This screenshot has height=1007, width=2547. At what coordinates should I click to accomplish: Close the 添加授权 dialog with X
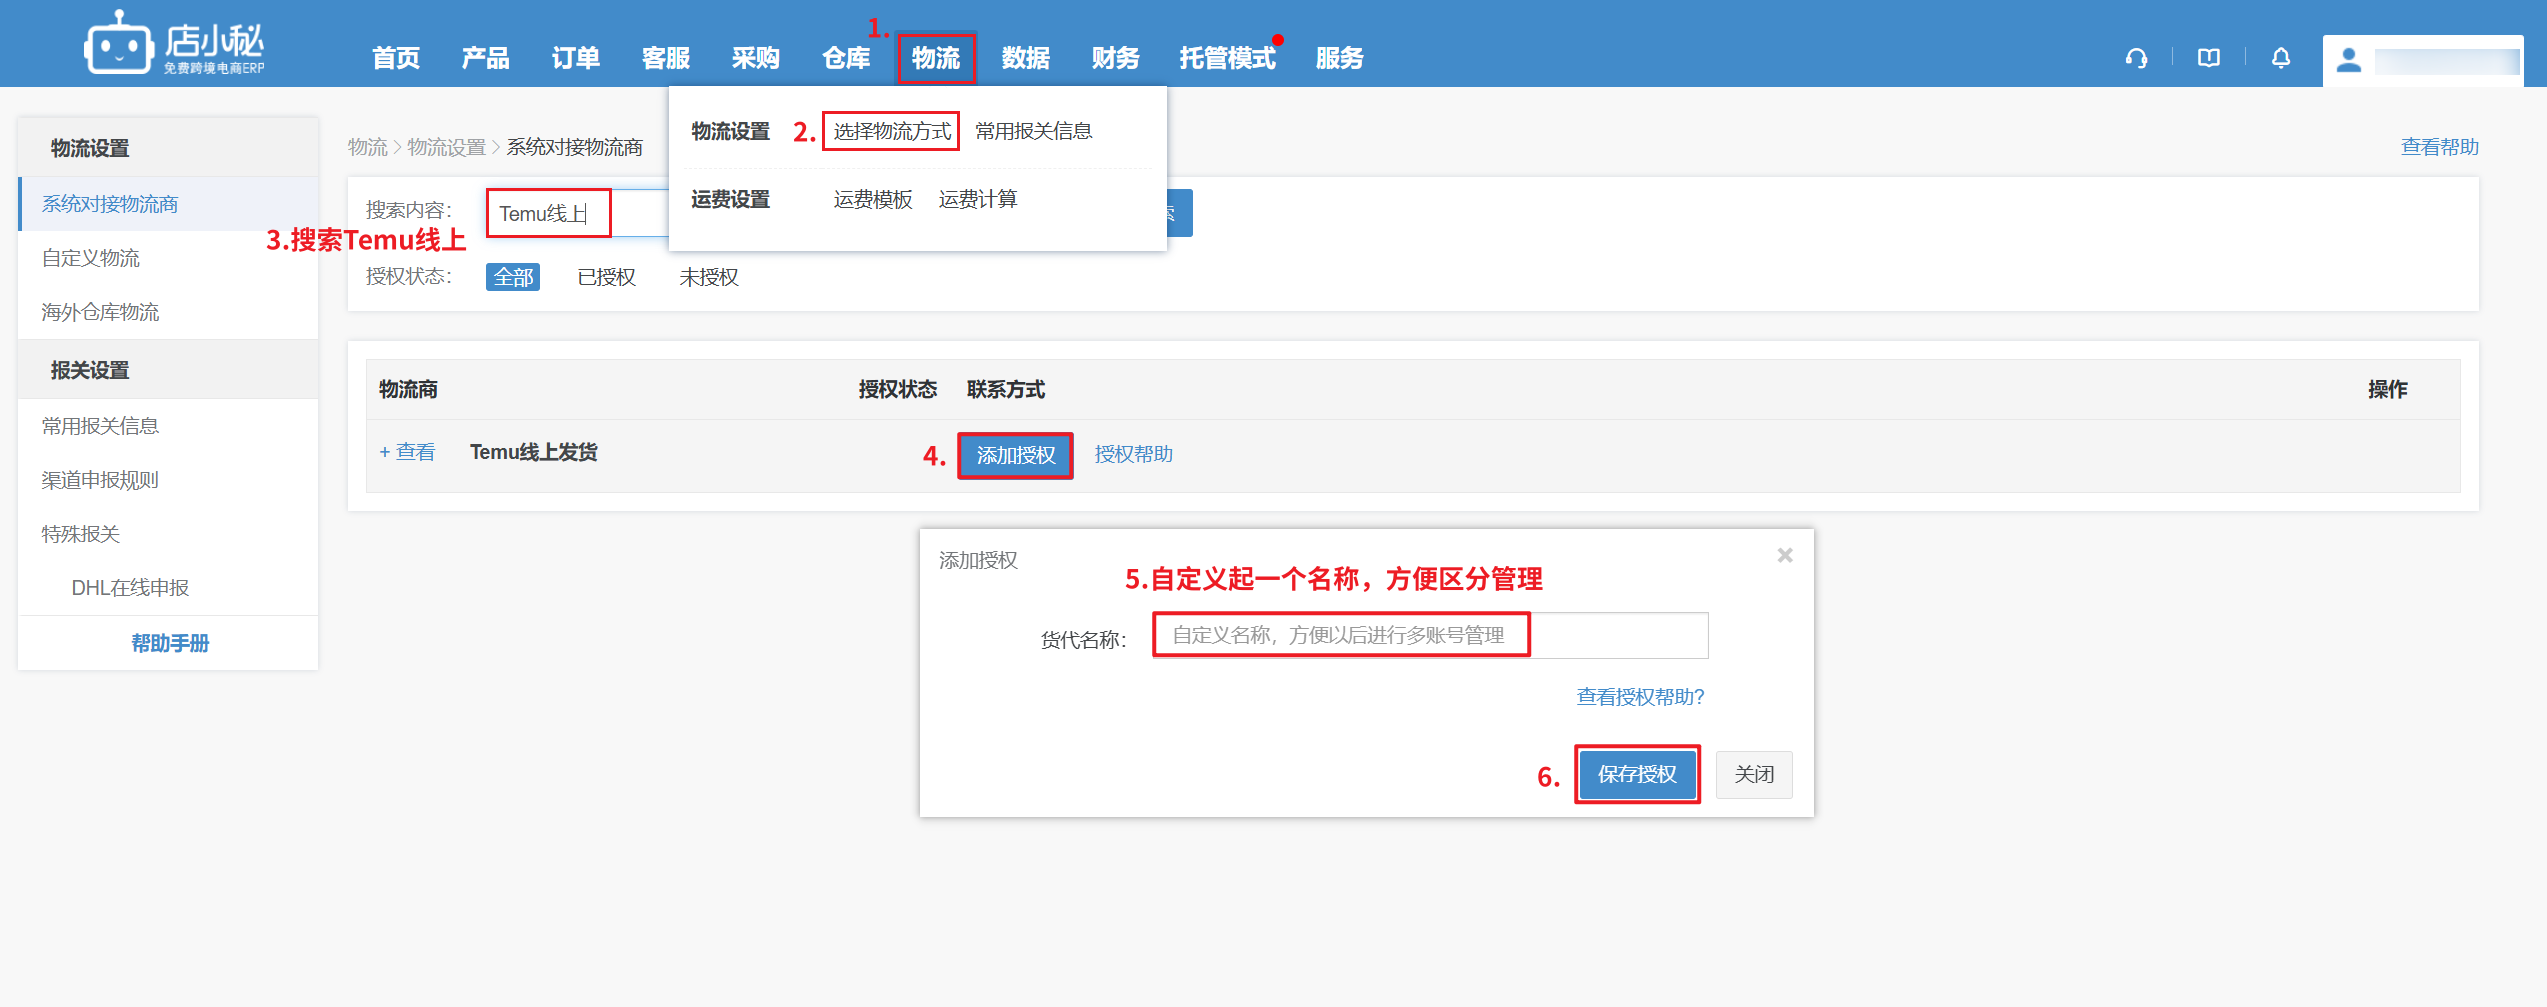click(x=1784, y=555)
